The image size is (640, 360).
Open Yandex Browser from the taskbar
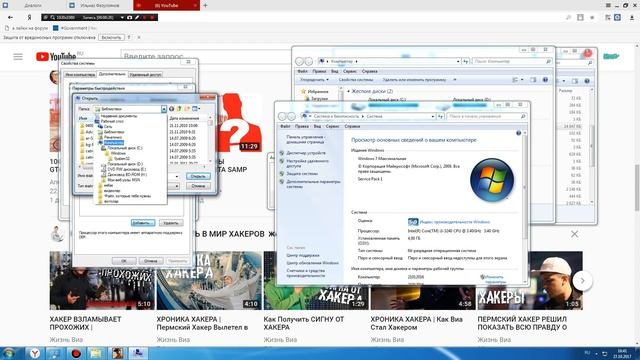(x=36, y=353)
